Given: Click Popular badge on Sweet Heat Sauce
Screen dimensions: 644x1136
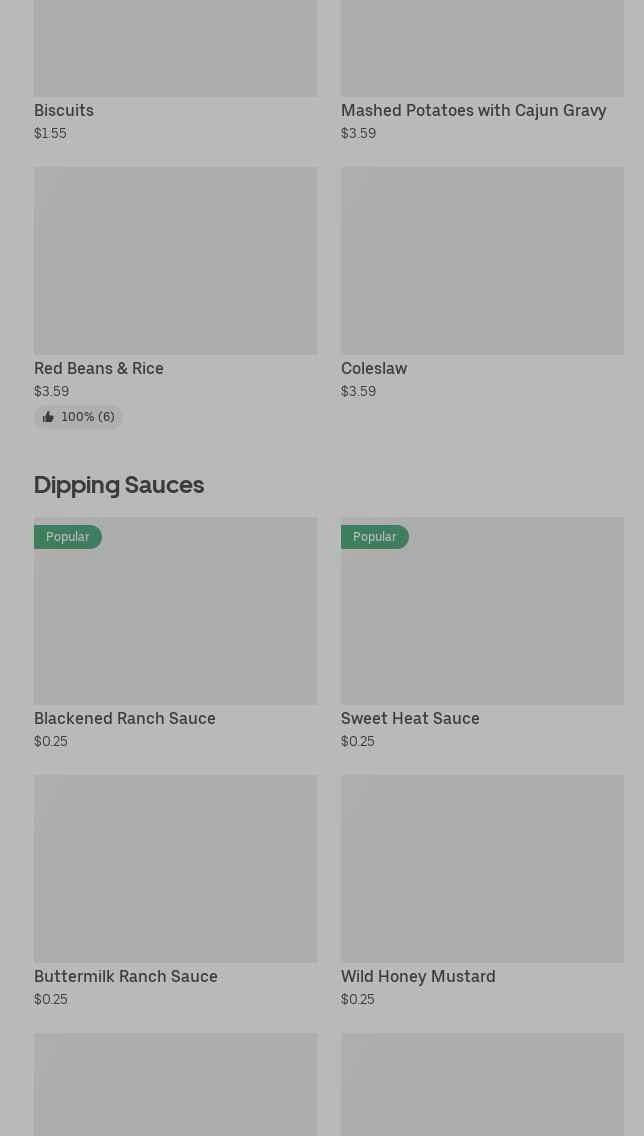Looking at the screenshot, I should click(375, 537).
